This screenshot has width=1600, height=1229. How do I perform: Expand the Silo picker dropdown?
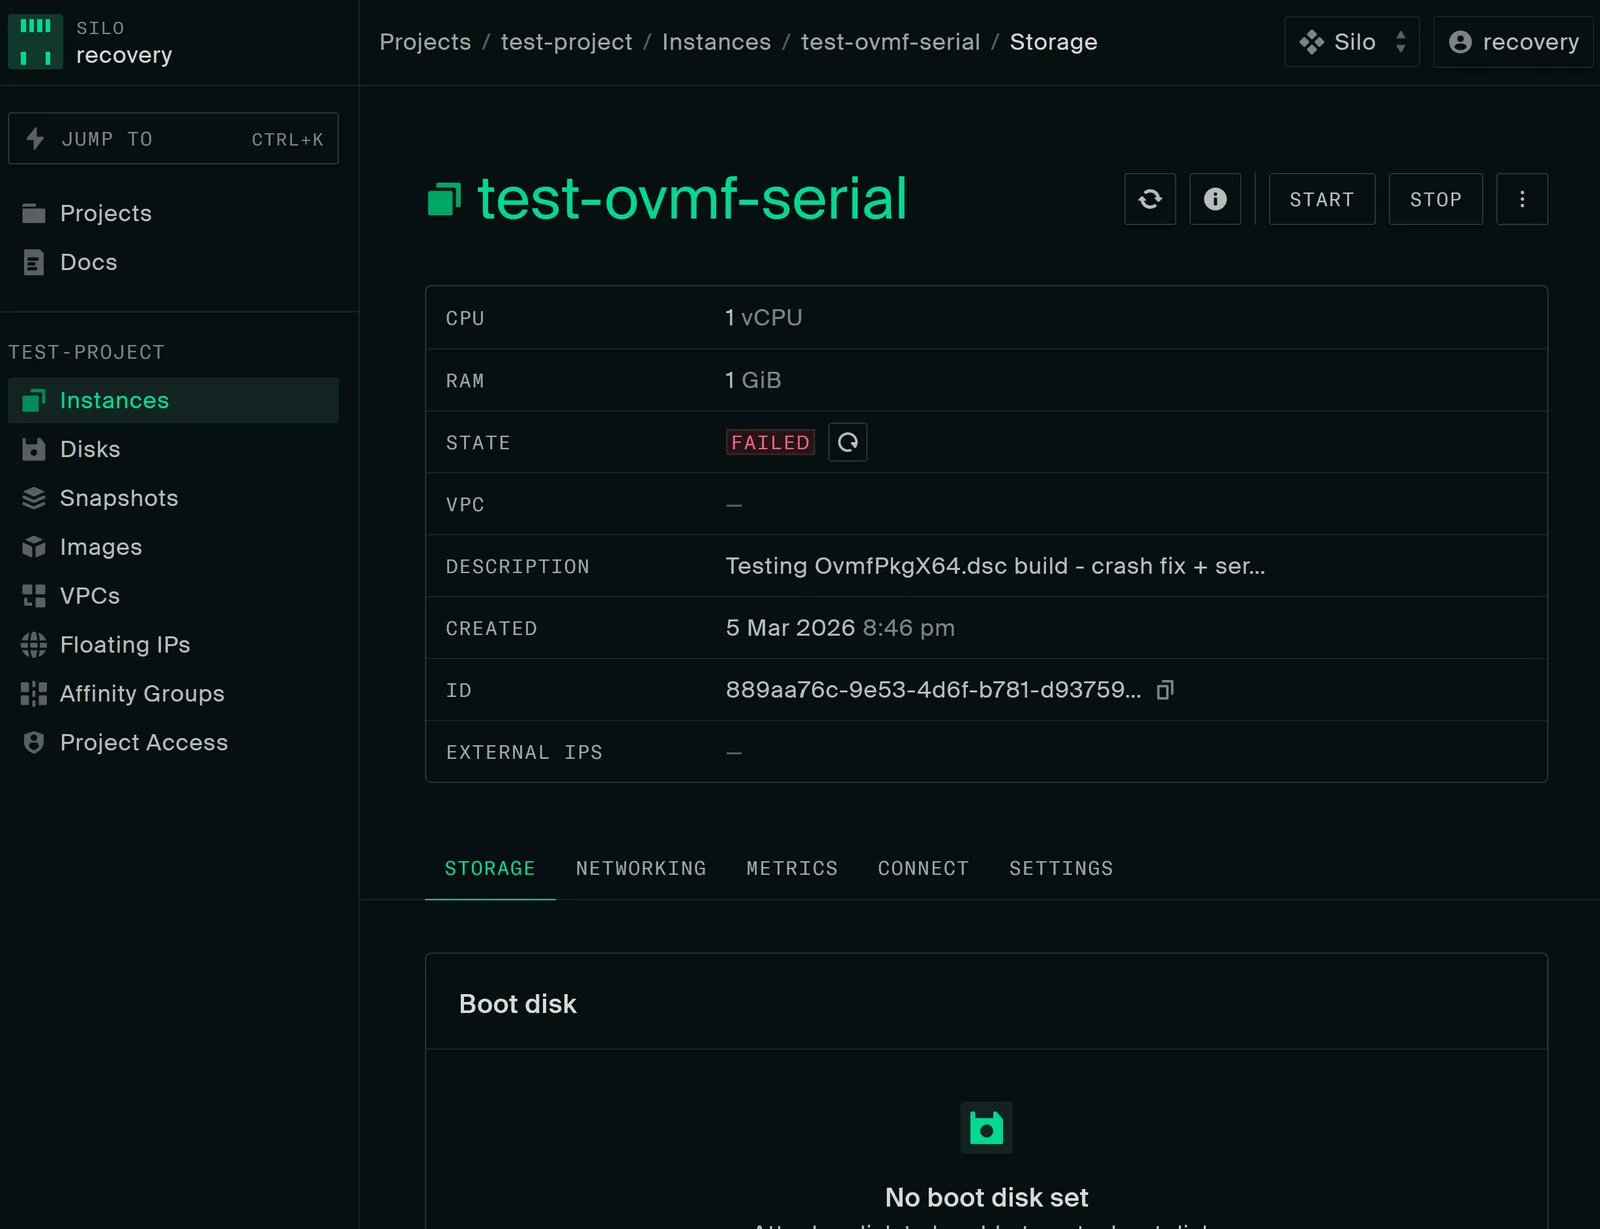tap(1351, 42)
